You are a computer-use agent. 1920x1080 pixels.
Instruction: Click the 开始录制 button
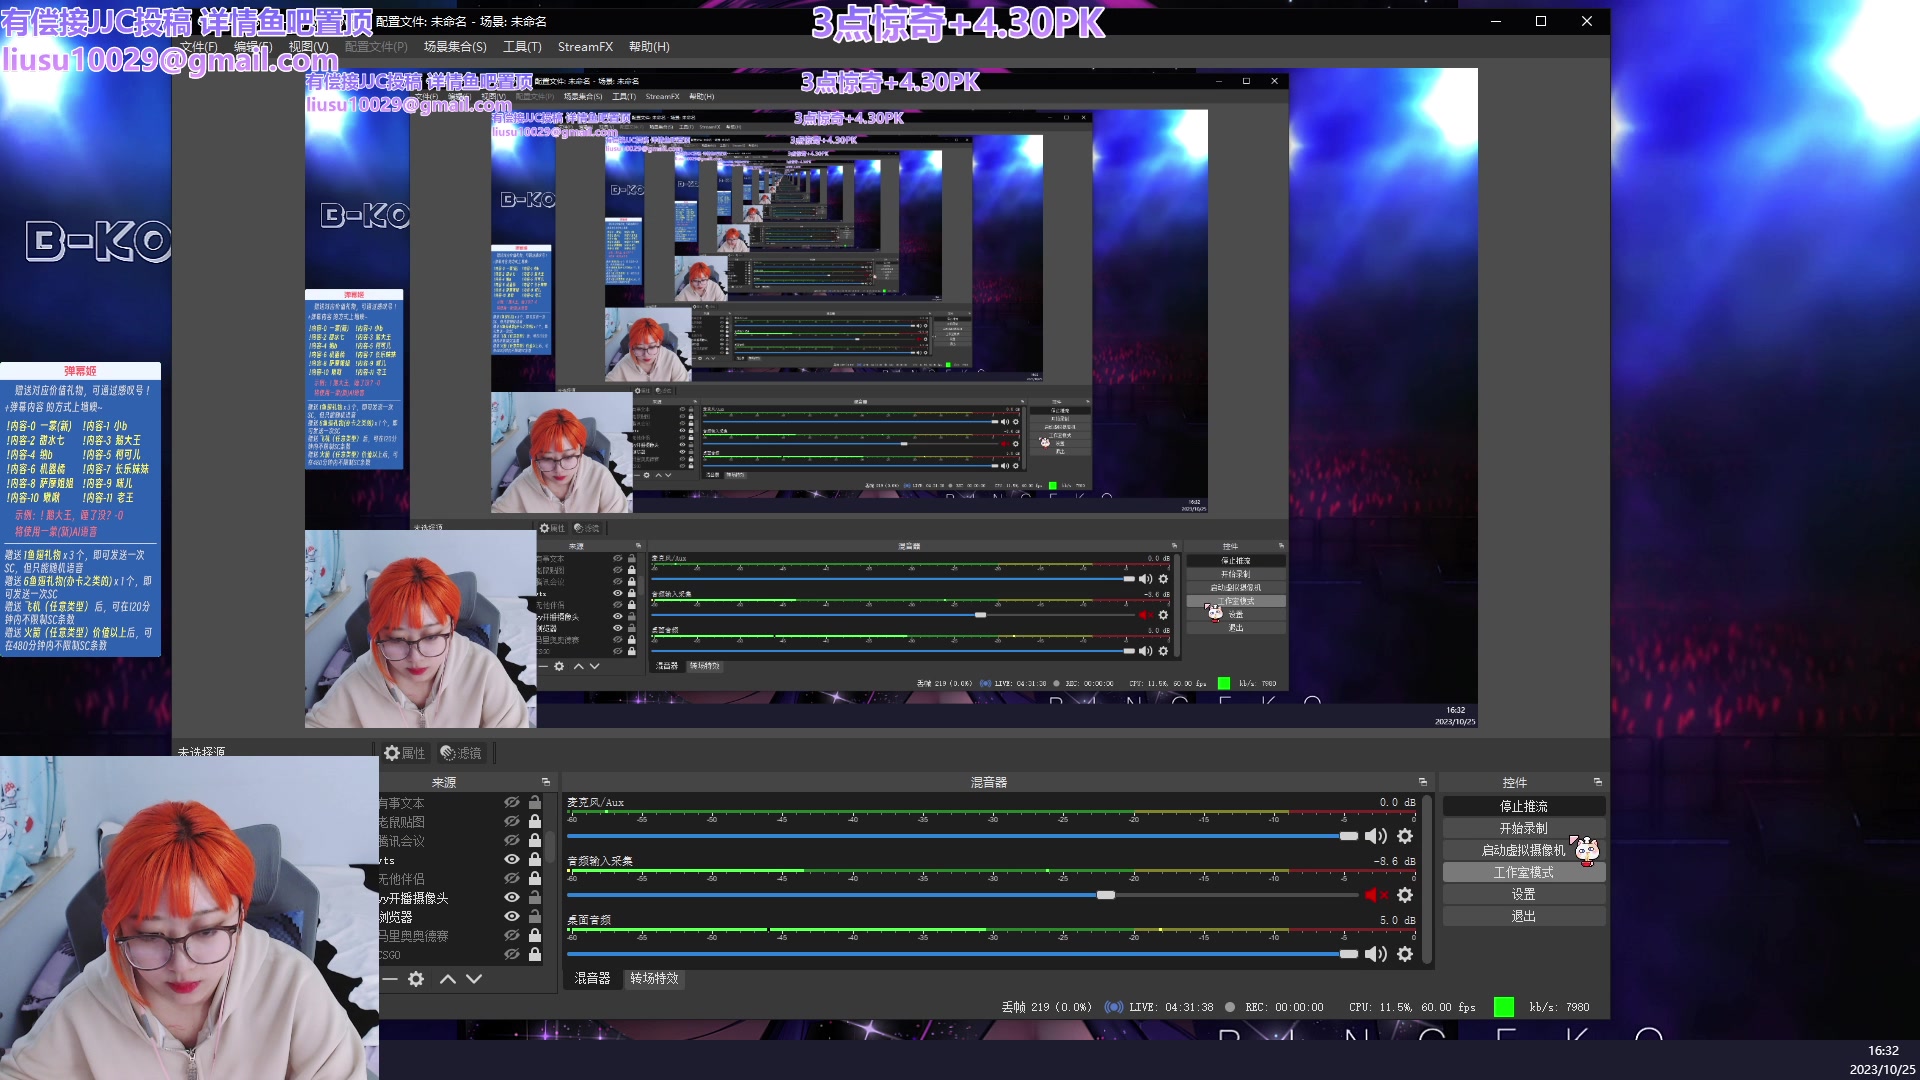pyautogui.click(x=1523, y=828)
